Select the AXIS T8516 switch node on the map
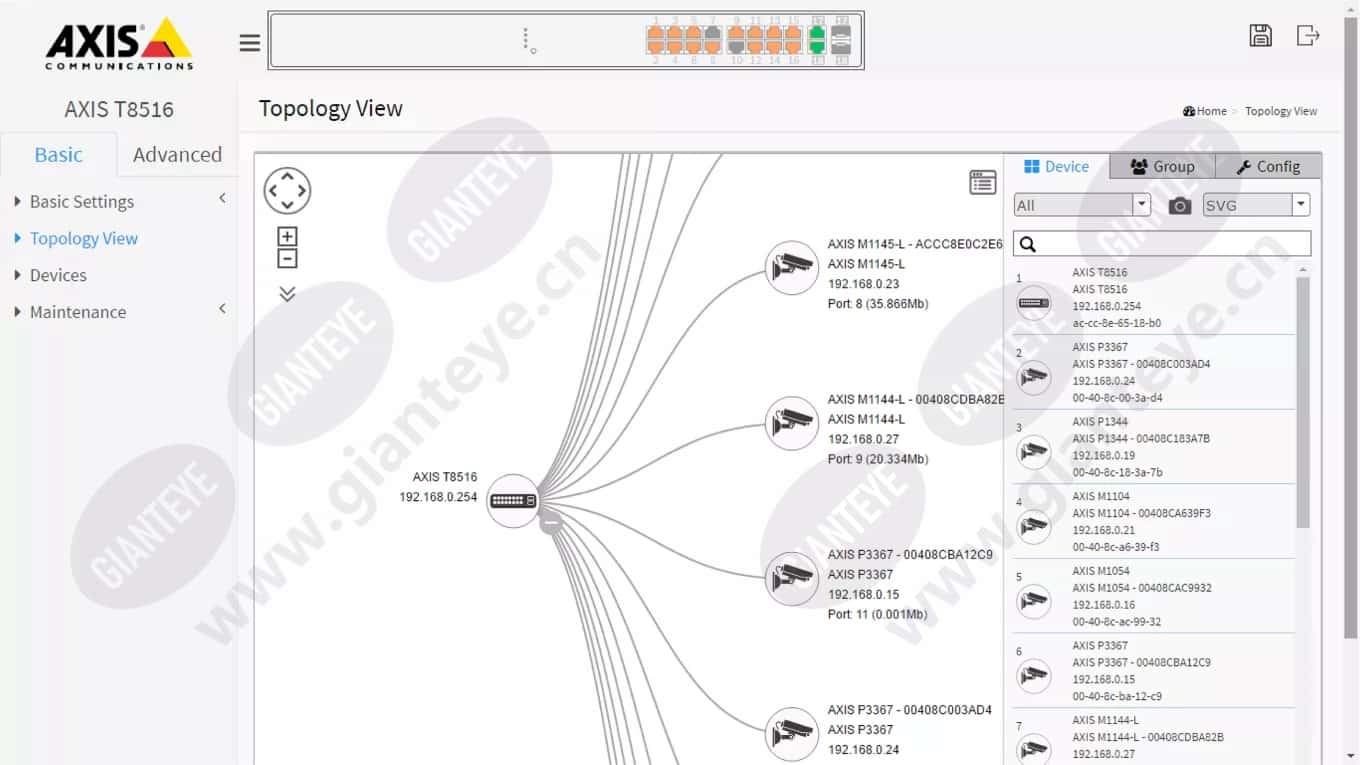 tap(513, 500)
